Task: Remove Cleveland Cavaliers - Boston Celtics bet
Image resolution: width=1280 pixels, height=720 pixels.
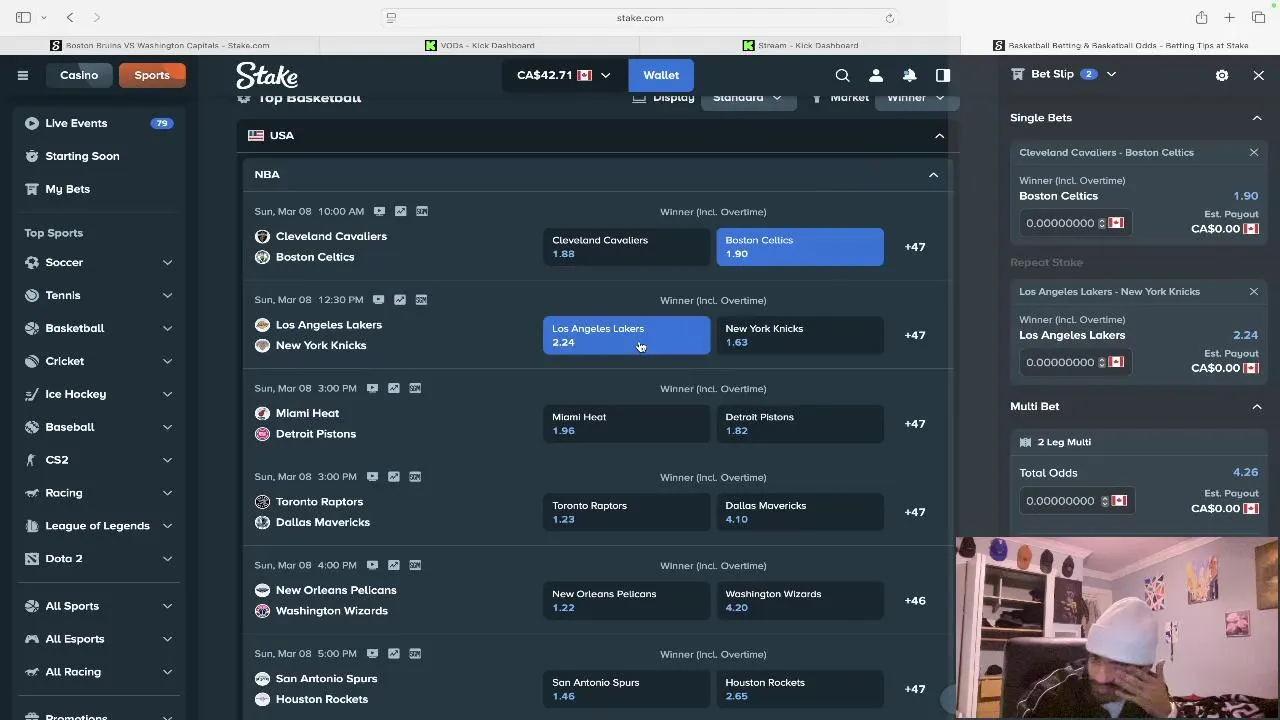Action: 1254,152
